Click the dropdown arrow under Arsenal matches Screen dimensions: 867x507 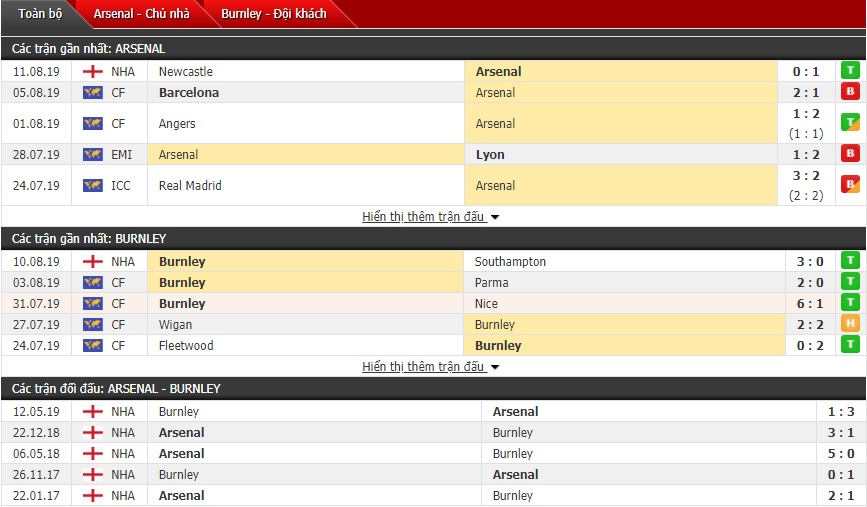pyautogui.click(x=495, y=217)
